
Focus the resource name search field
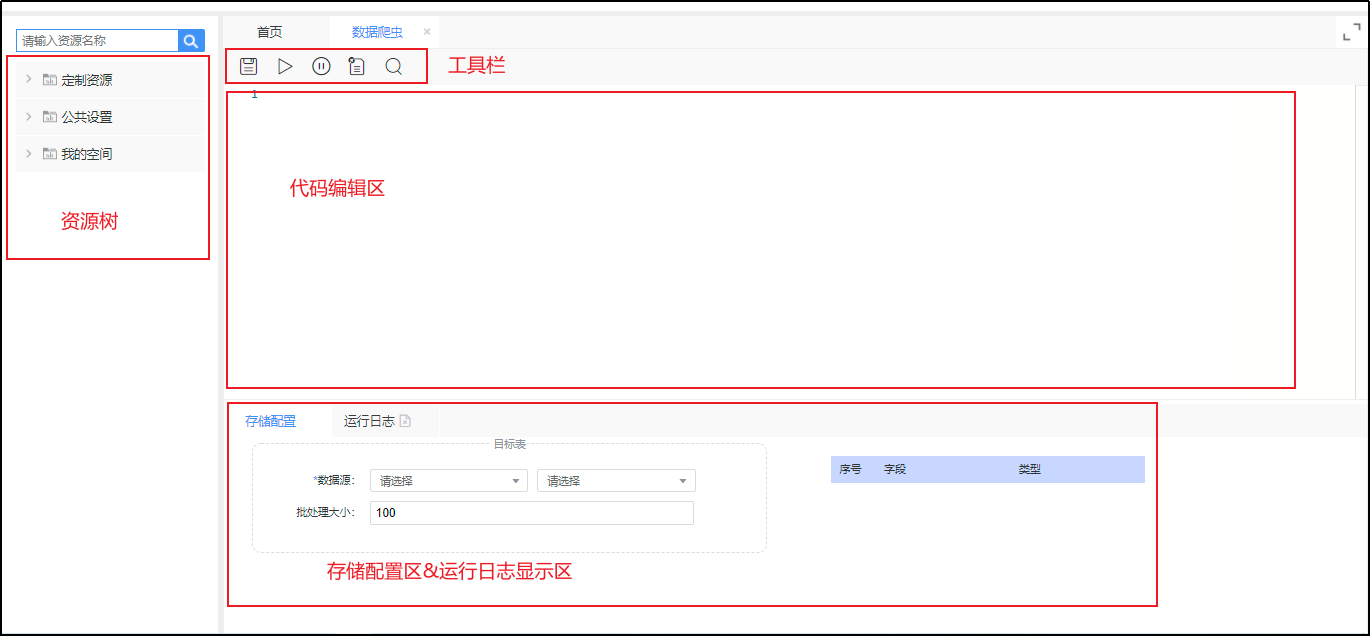tap(97, 40)
